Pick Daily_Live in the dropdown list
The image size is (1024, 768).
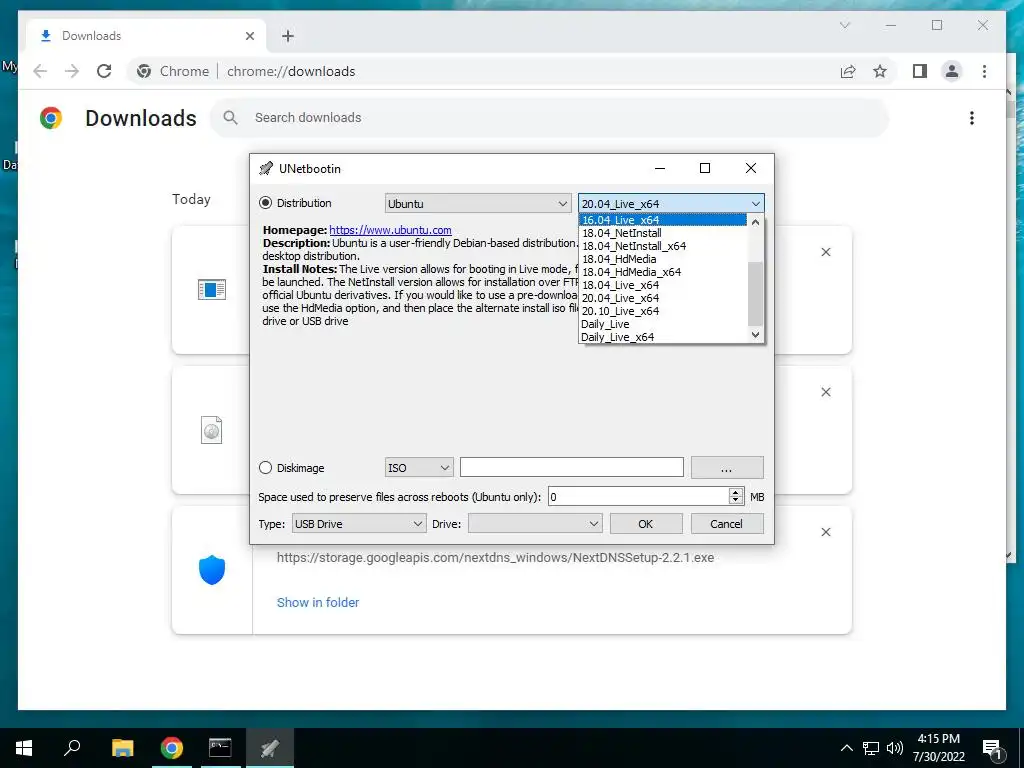(663, 325)
